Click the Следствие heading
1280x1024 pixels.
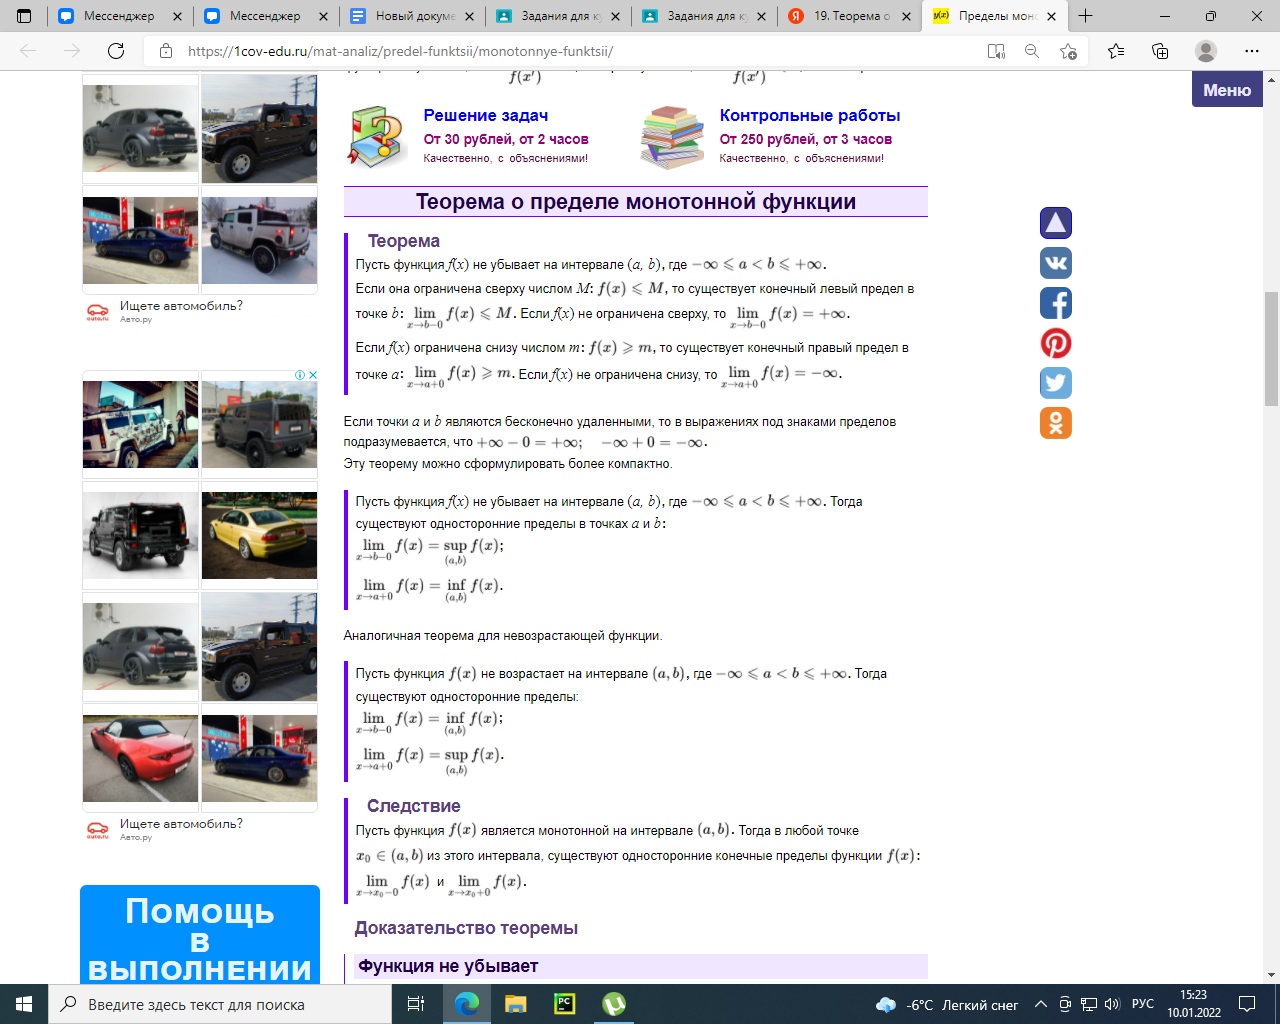(x=414, y=806)
